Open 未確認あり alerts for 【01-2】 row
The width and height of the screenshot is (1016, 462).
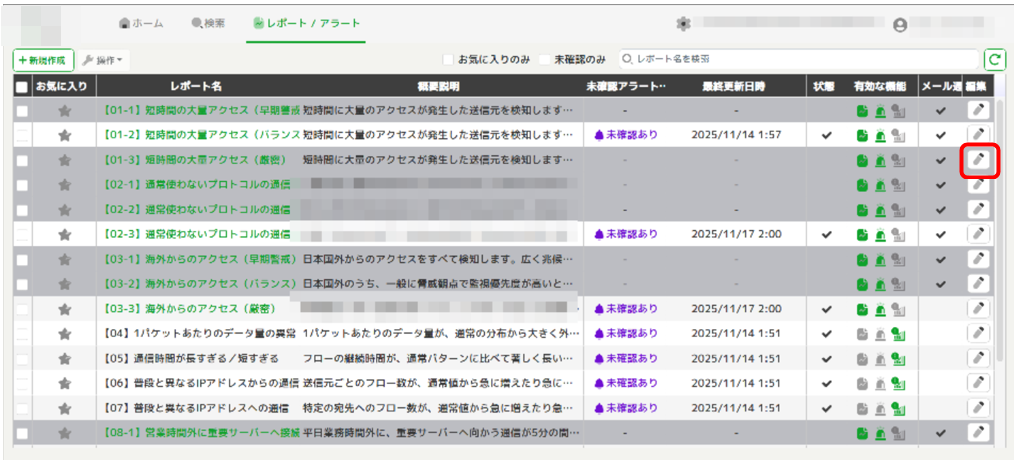(626, 135)
